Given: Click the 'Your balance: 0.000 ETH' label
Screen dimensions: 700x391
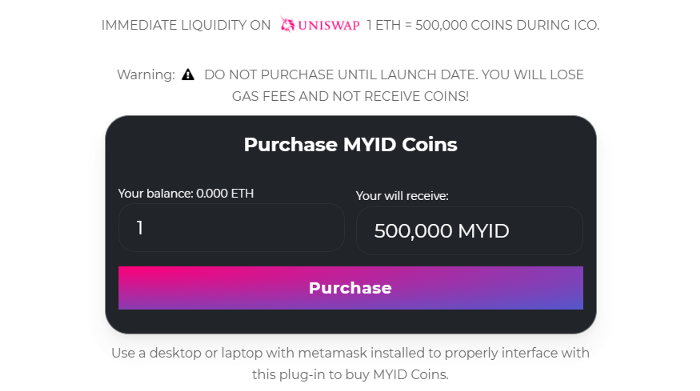Looking at the screenshot, I should click(186, 193).
